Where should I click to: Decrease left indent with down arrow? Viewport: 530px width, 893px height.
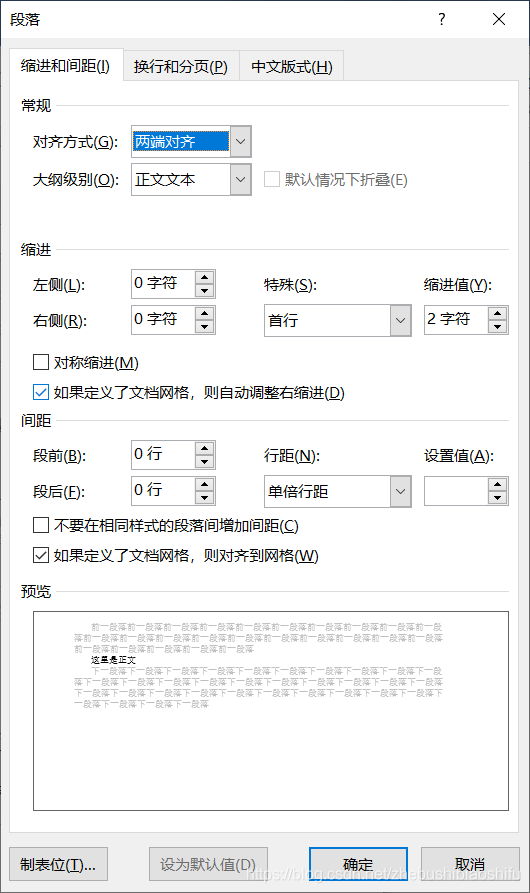[204, 291]
